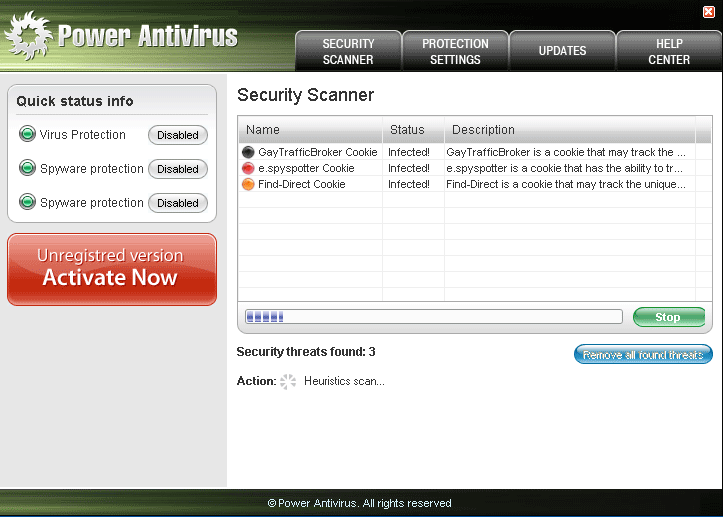Screen dimensions: 723x517
Task: Switch to the Protection Settings tab
Action: click(x=455, y=51)
